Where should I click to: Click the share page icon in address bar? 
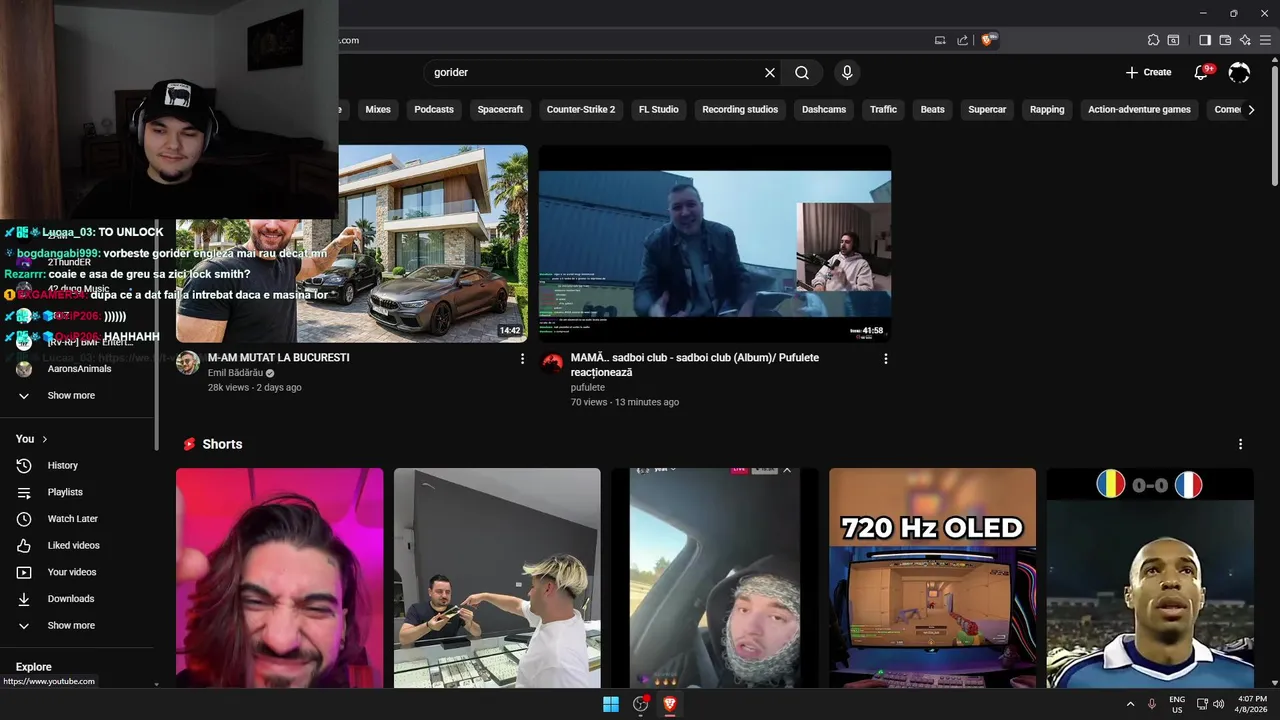click(x=962, y=40)
